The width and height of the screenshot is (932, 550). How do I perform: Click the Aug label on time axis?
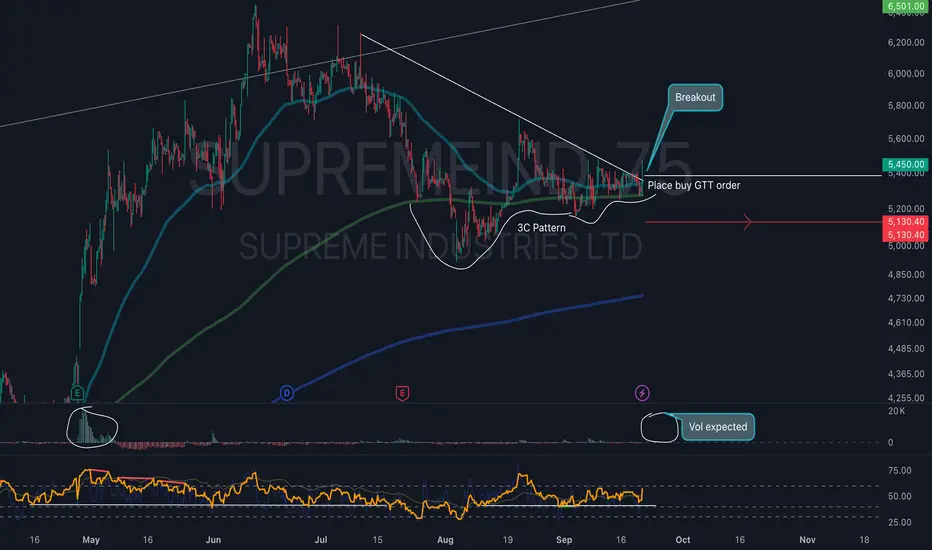(x=445, y=540)
